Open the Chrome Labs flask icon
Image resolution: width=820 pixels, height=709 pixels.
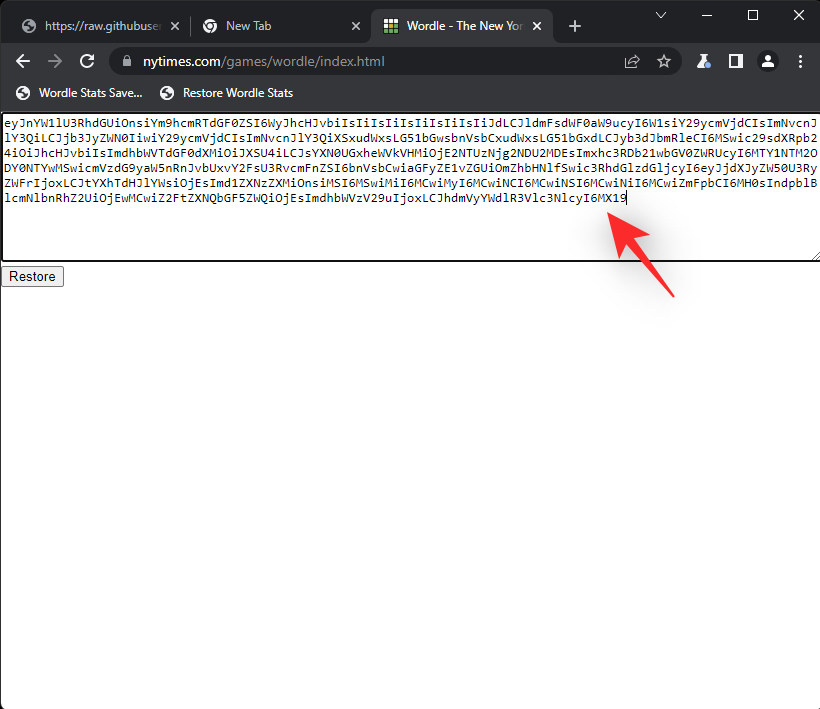704,61
